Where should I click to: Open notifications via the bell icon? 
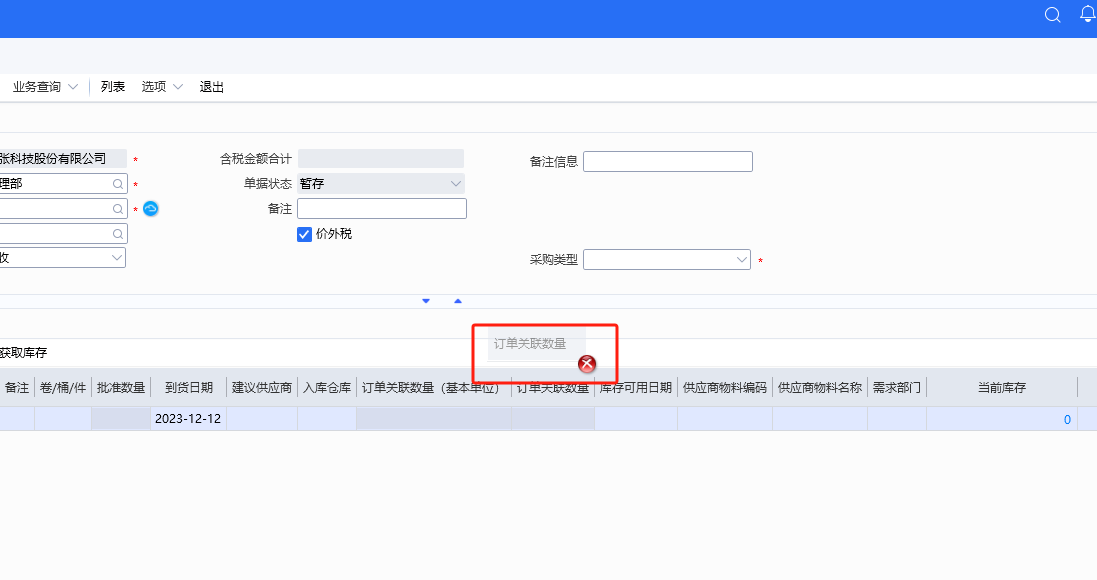[1086, 14]
